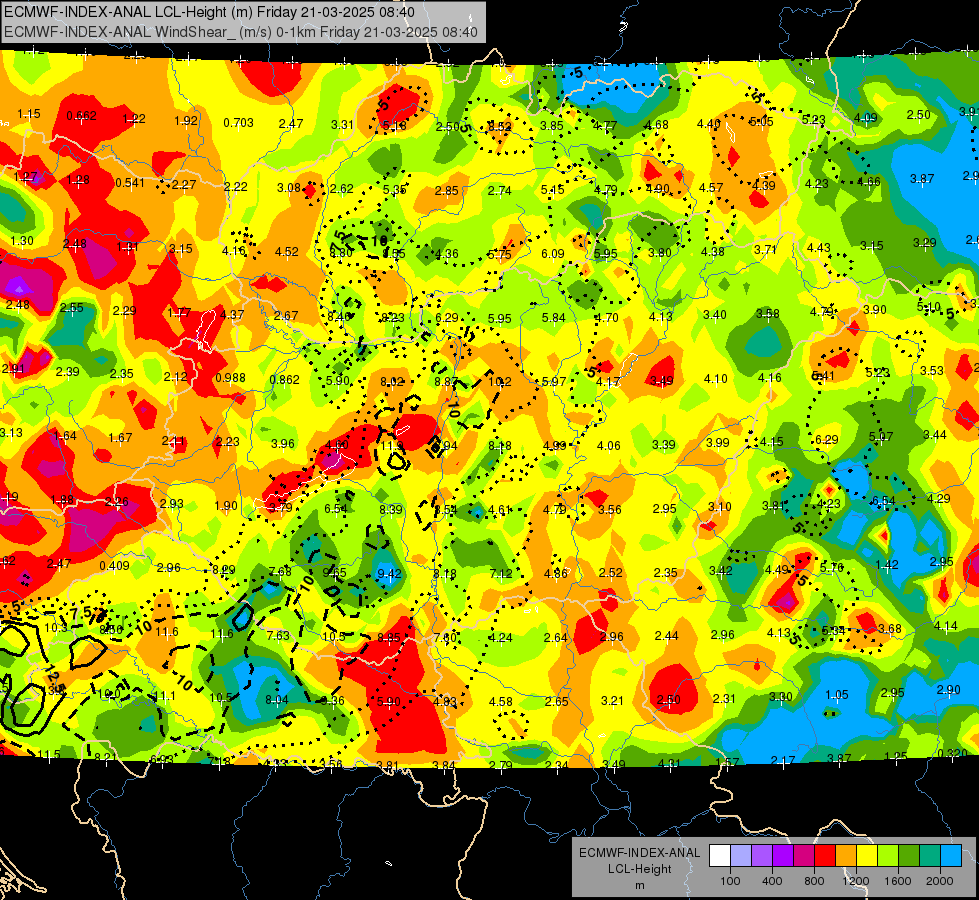The width and height of the screenshot is (979, 900).
Task: Click the '2000' legend scale label
Action: point(939,881)
